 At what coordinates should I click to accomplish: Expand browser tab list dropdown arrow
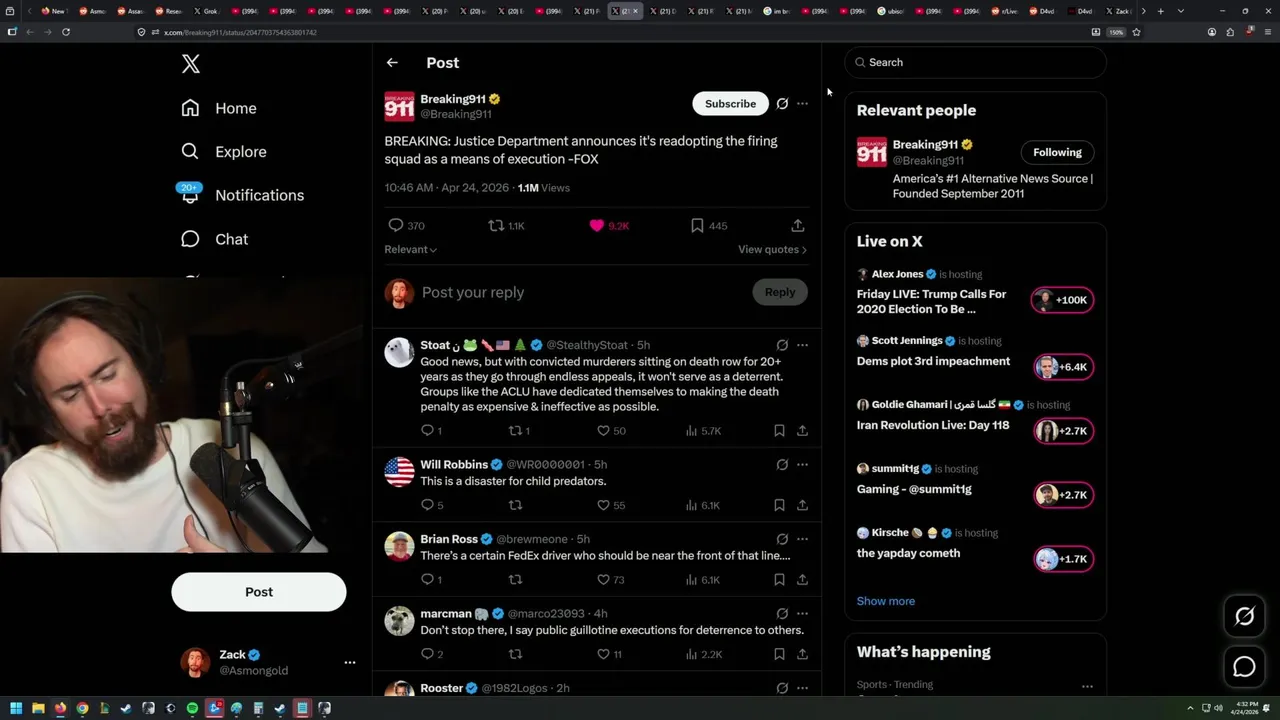point(1181,11)
